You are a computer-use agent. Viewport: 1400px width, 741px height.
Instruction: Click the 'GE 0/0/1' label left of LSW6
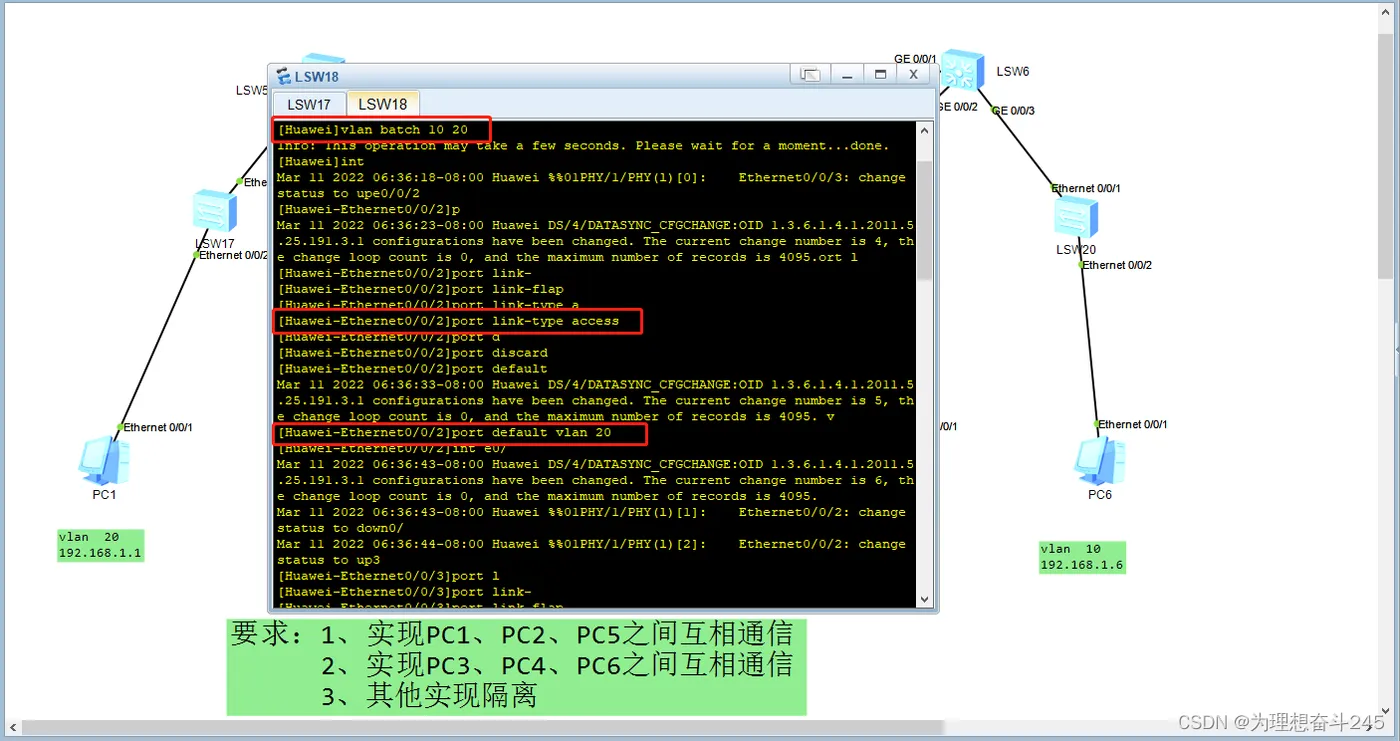coord(915,59)
